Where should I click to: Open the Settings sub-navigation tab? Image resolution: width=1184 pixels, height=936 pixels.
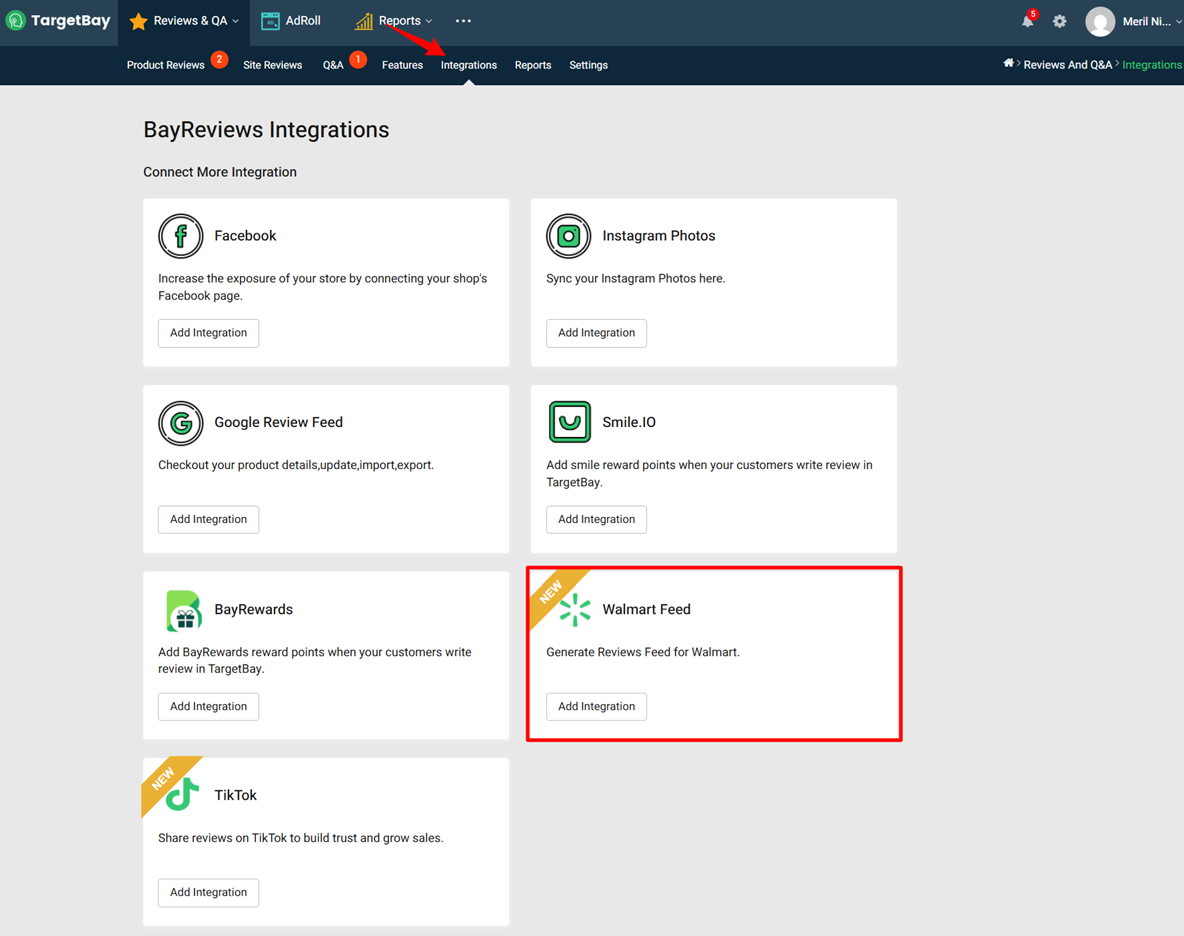coord(588,65)
